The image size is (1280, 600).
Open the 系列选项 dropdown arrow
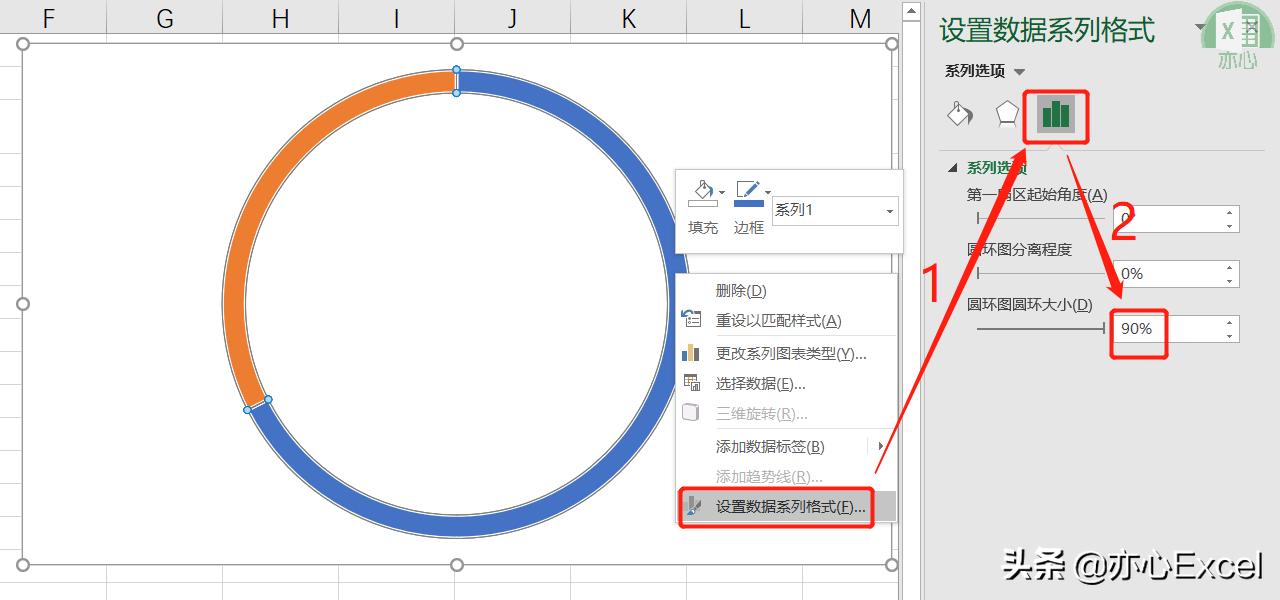(1020, 72)
